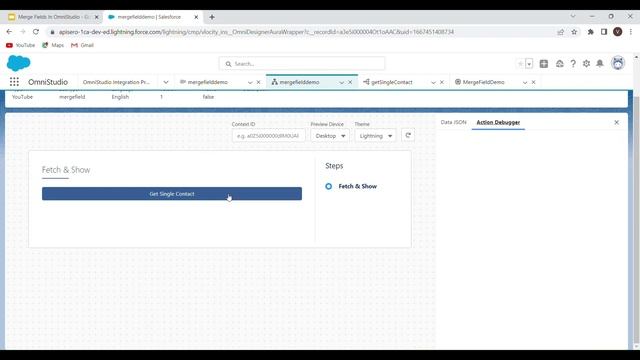
Task: Open the App Launcher grid icon
Action: coord(14,82)
